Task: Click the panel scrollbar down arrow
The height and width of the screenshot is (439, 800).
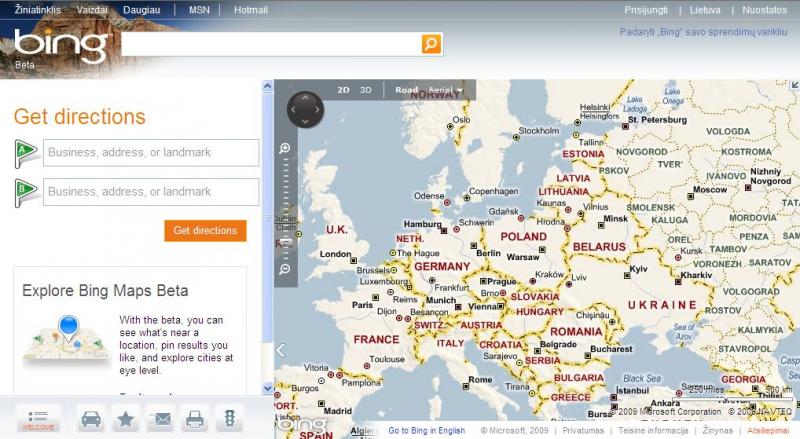Action: coord(267,388)
